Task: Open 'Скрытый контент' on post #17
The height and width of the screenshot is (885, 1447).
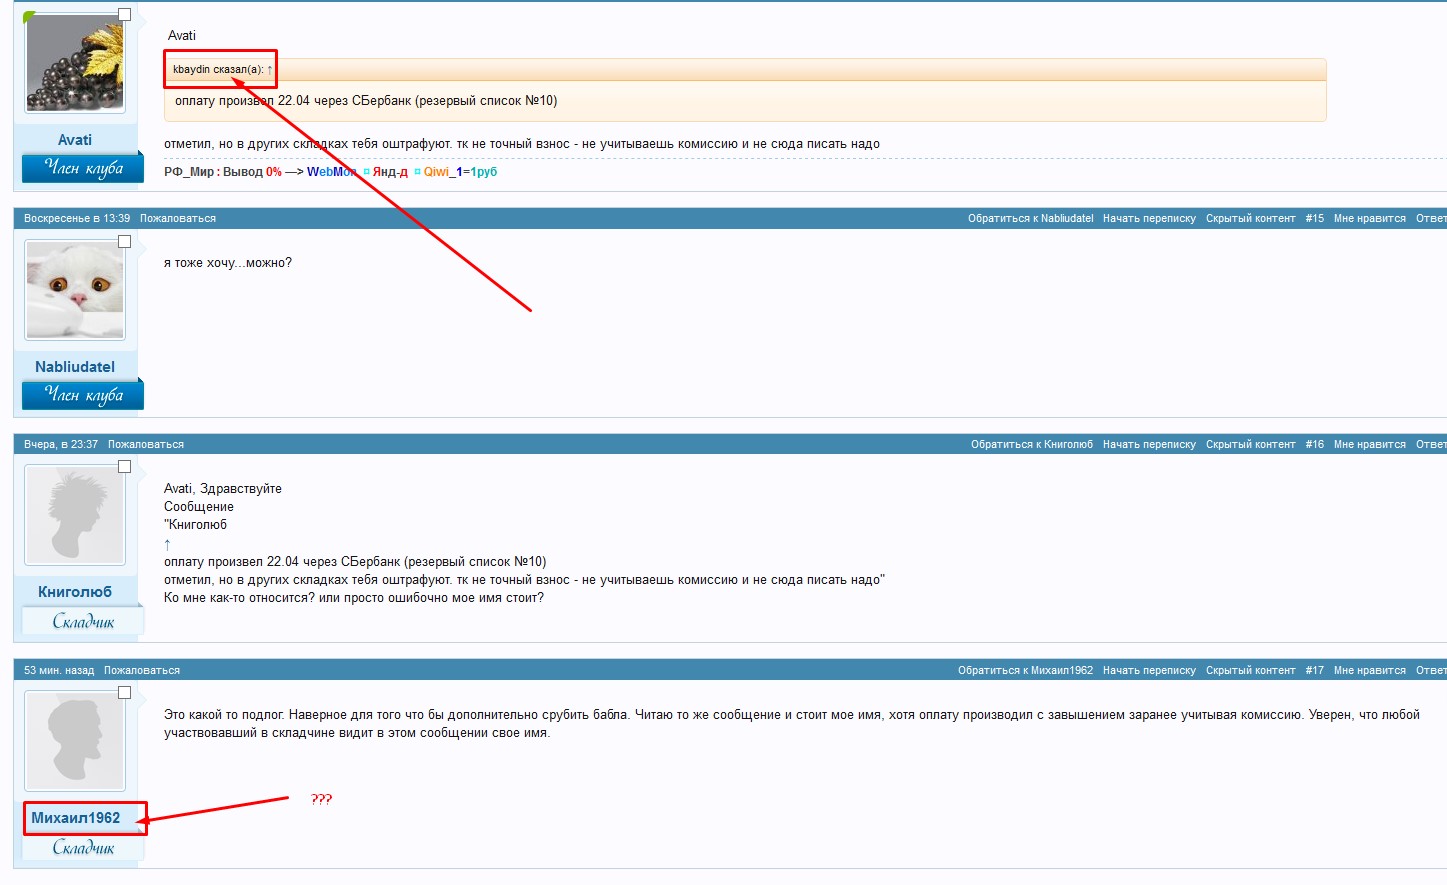Action: 1251,670
